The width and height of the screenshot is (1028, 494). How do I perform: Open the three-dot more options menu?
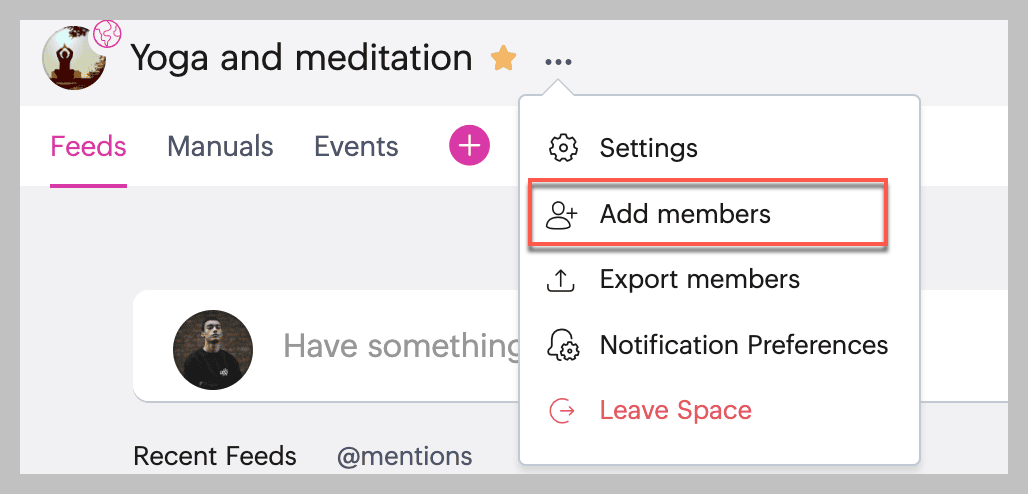(x=559, y=62)
